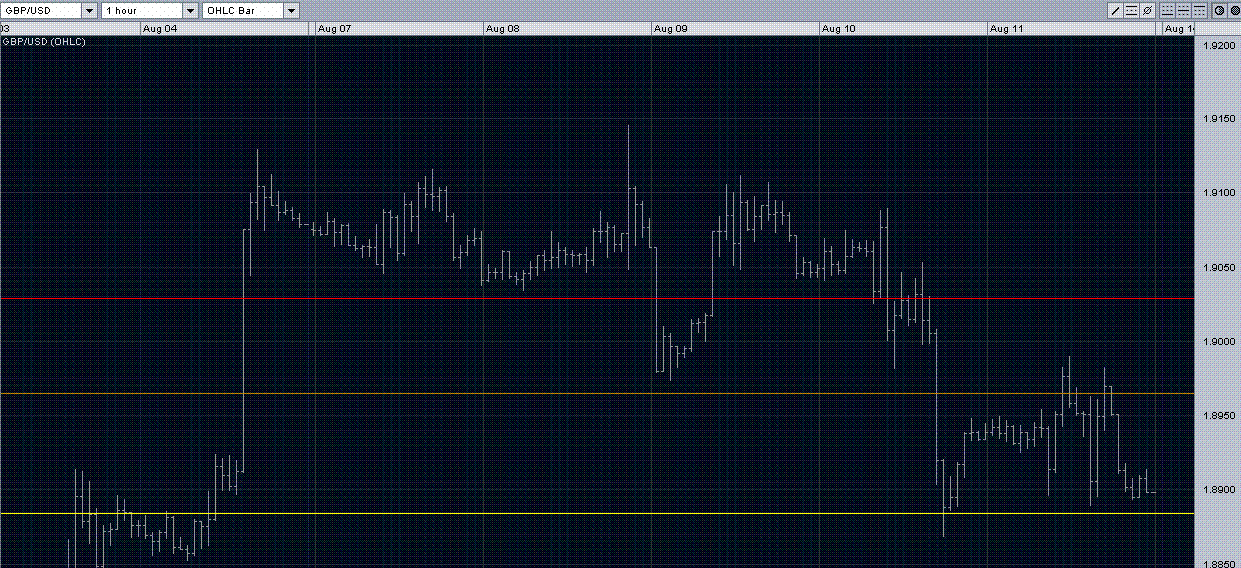
Task: Click the GBP/USD (OHLC) chart label
Action: (44, 42)
